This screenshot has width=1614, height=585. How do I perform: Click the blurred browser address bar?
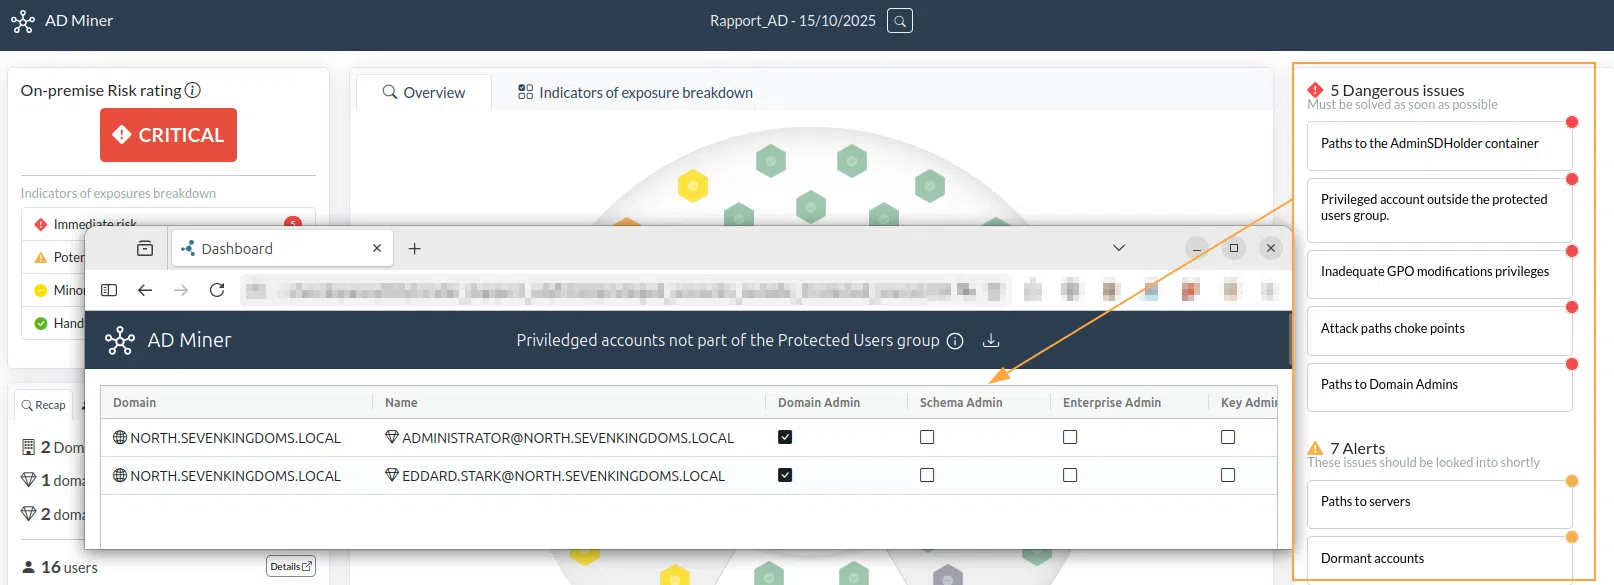(x=625, y=291)
